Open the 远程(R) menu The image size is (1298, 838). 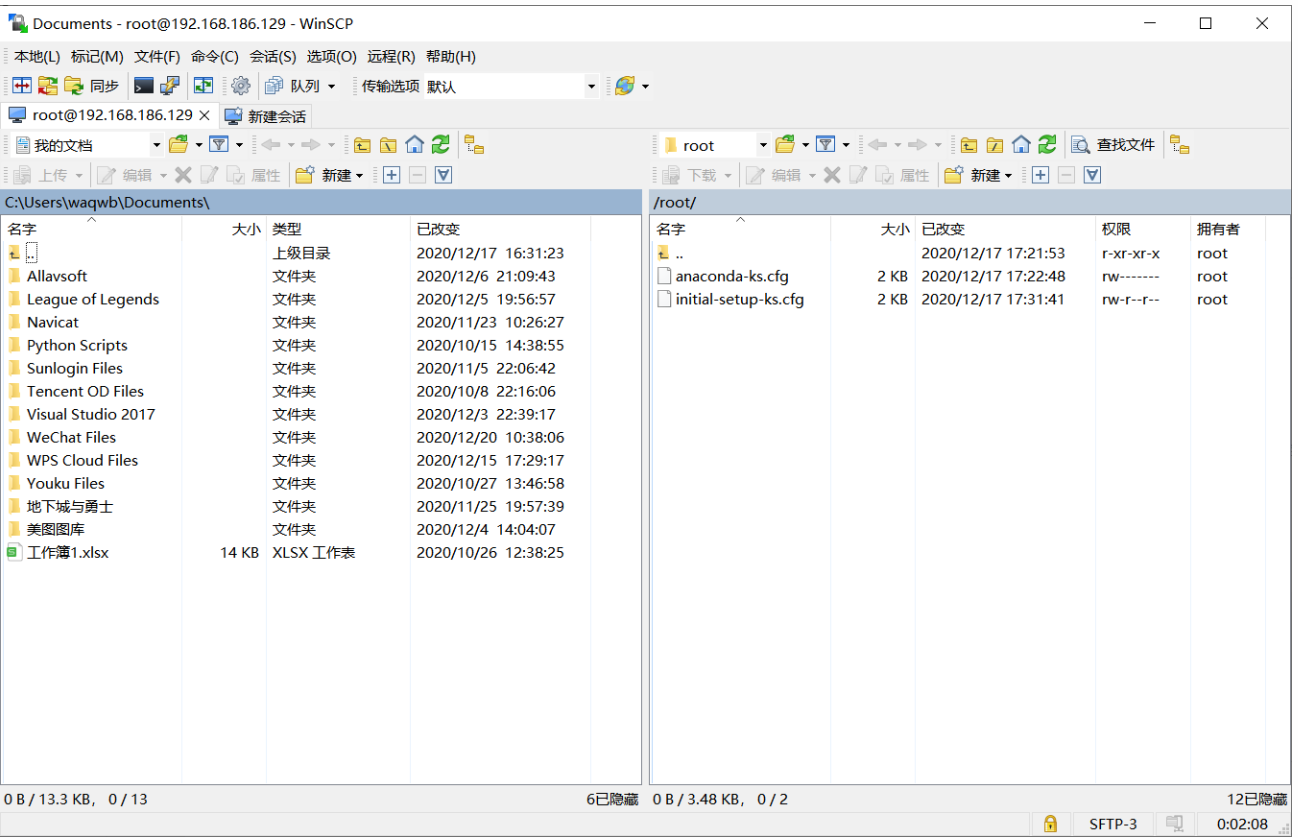click(x=391, y=57)
